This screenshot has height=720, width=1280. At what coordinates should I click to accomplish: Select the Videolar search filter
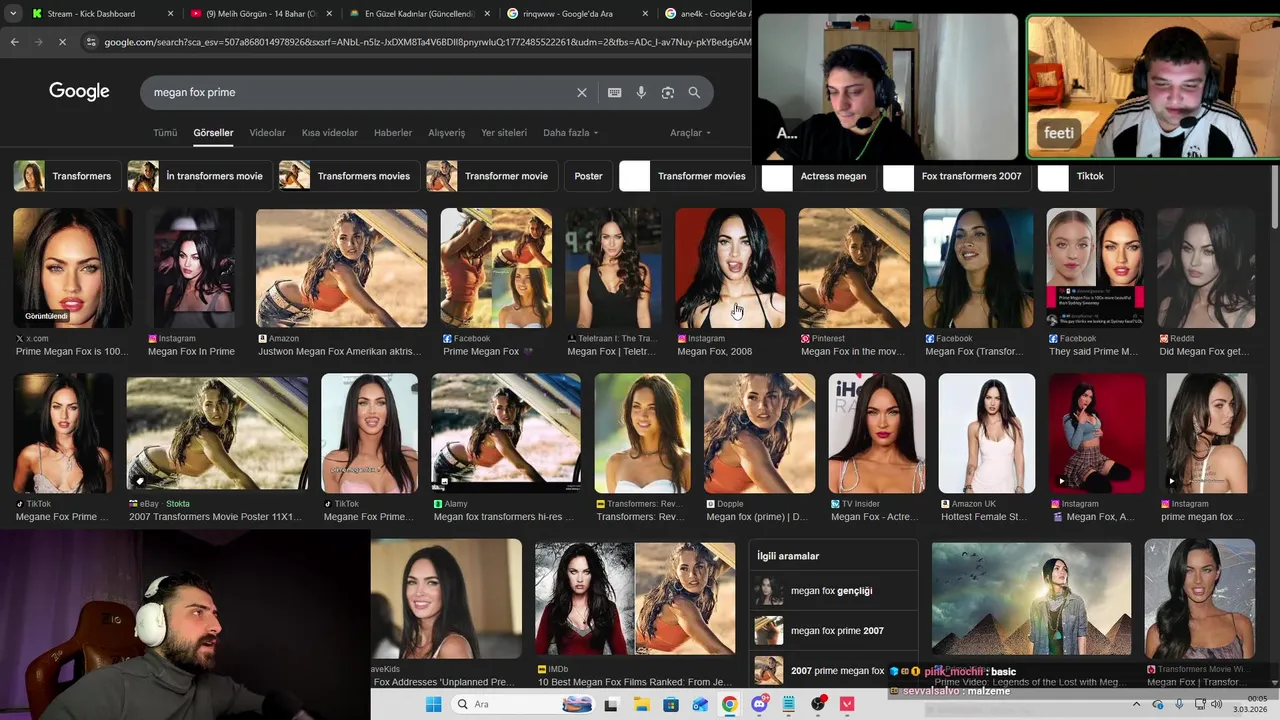click(x=267, y=133)
